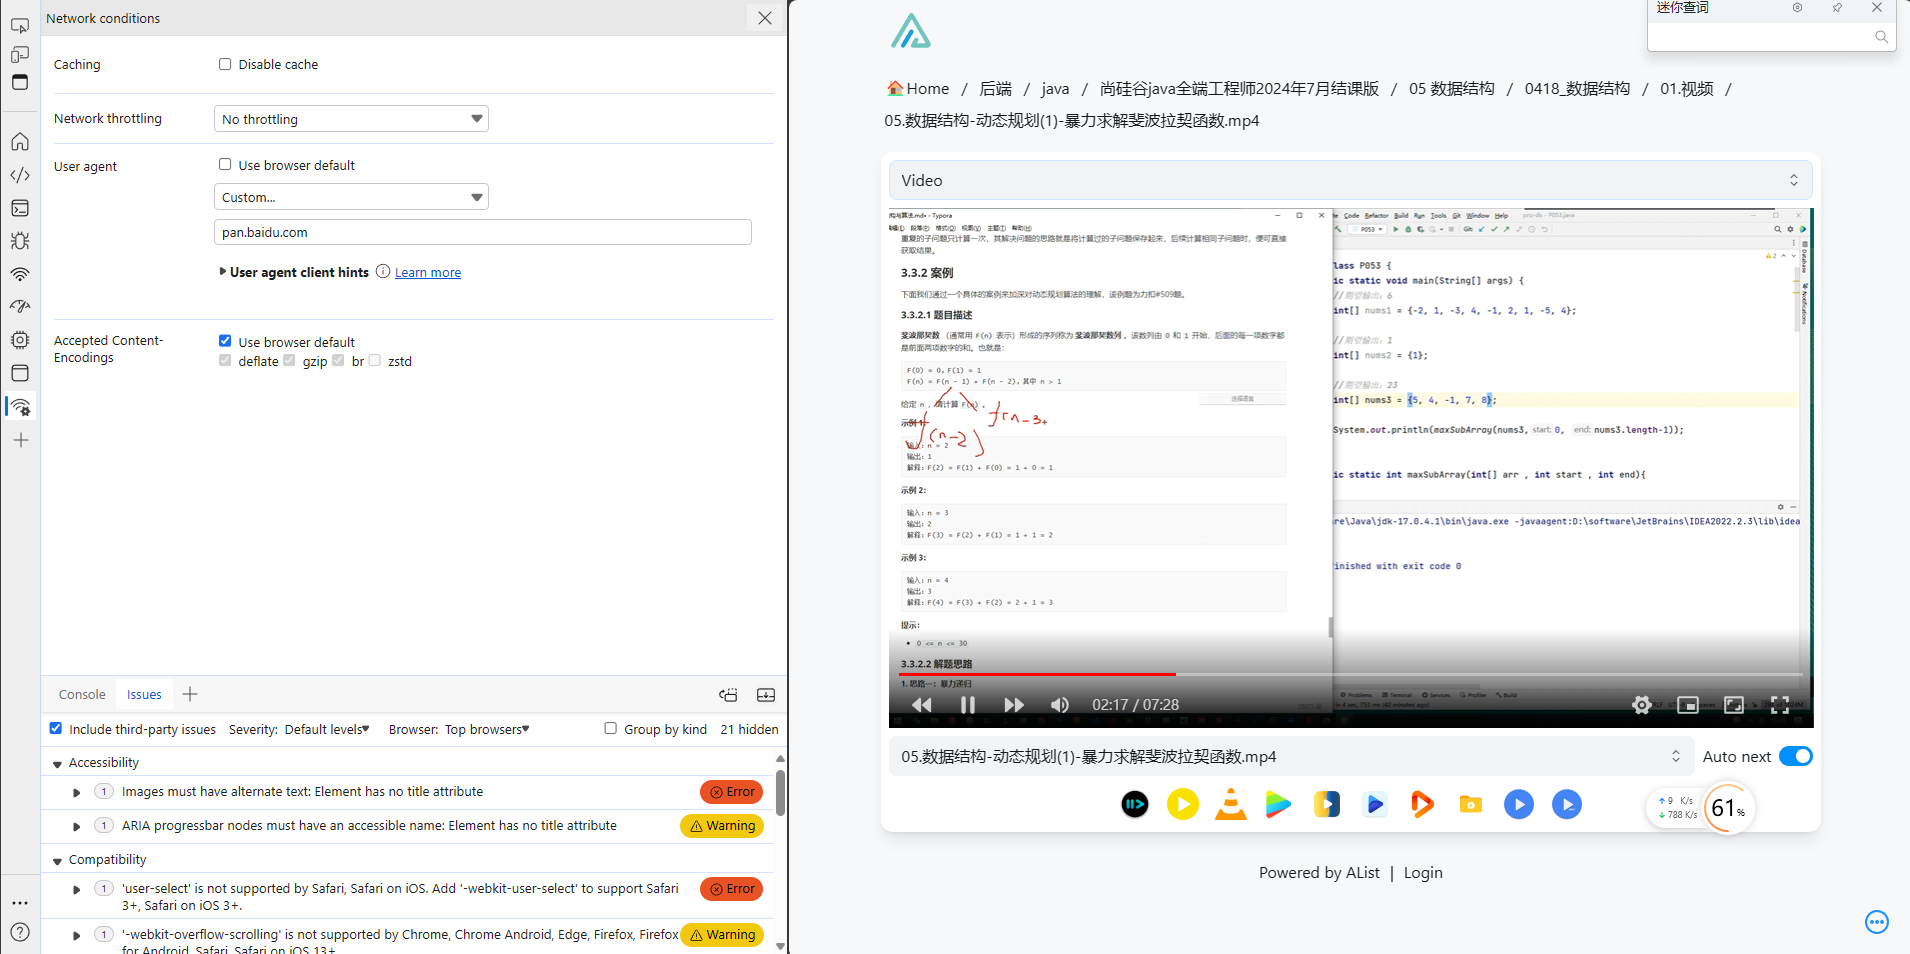Open the Browser Top browsers dropdown
The width and height of the screenshot is (1910, 954).
pos(487,729)
